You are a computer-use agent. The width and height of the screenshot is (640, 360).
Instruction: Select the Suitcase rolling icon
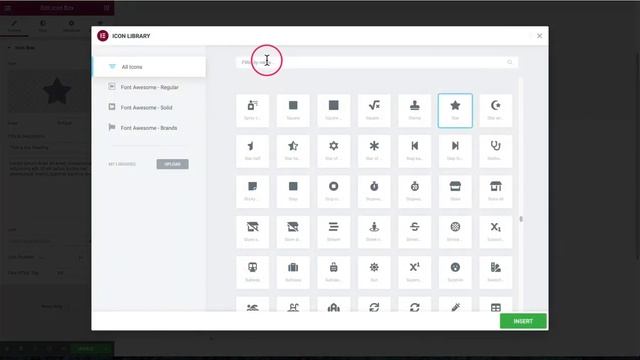[333, 272]
